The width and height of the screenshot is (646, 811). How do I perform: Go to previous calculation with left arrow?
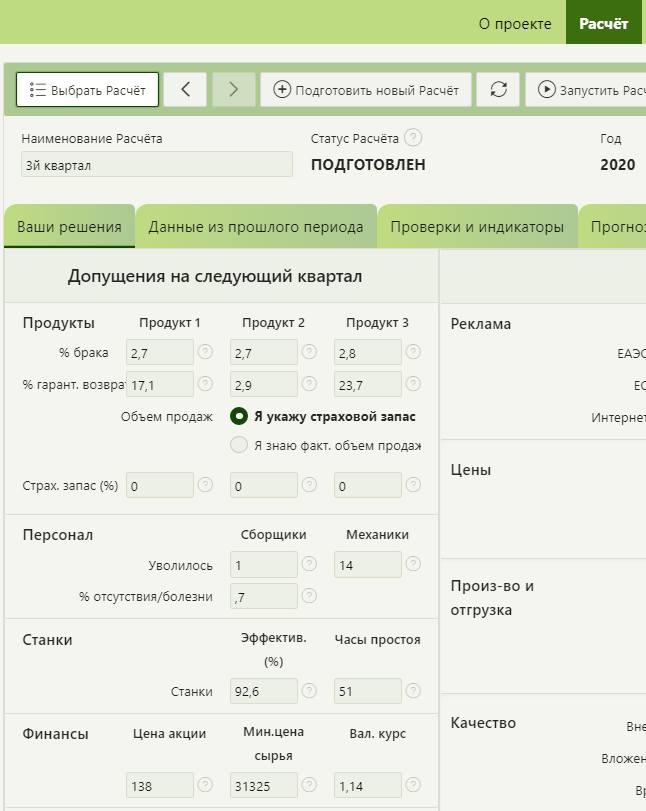(x=185, y=90)
